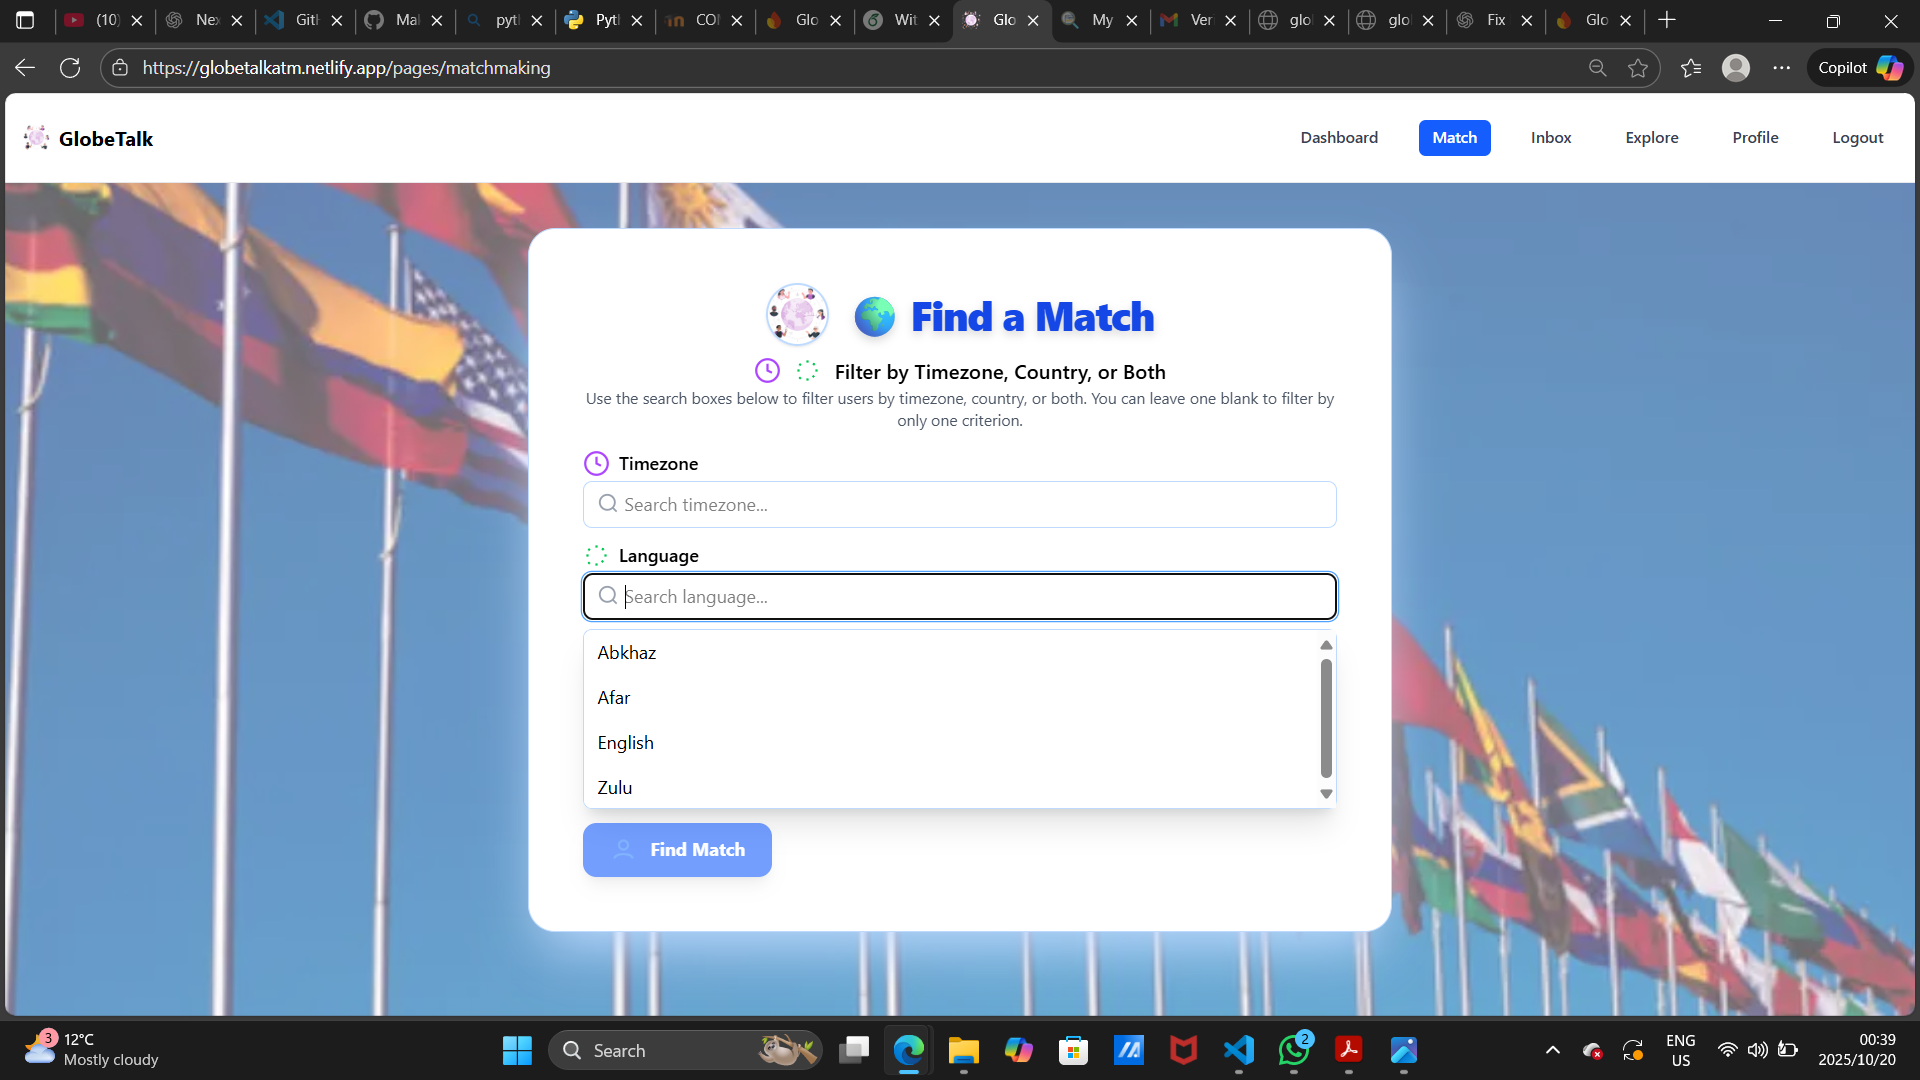Screen dimensions: 1920x1080
Task: Click the Logout link
Action: tap(1856, 137)
